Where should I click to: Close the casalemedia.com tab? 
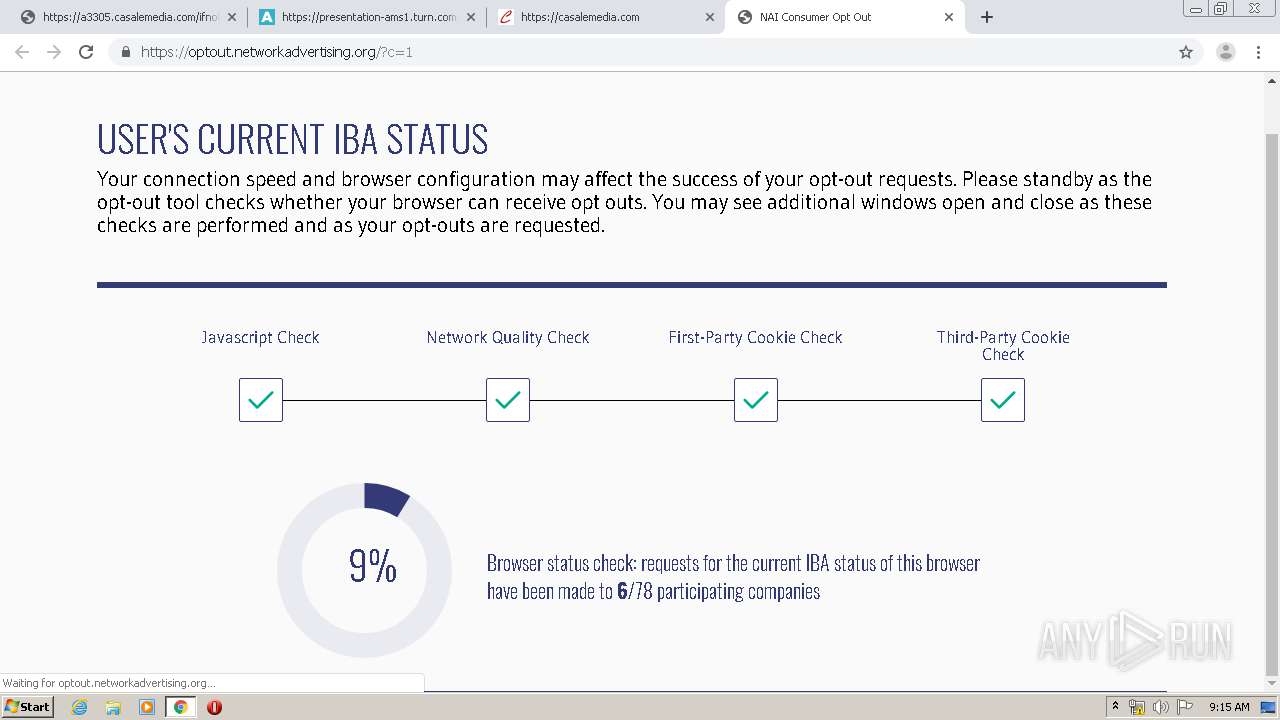point(710,17)
